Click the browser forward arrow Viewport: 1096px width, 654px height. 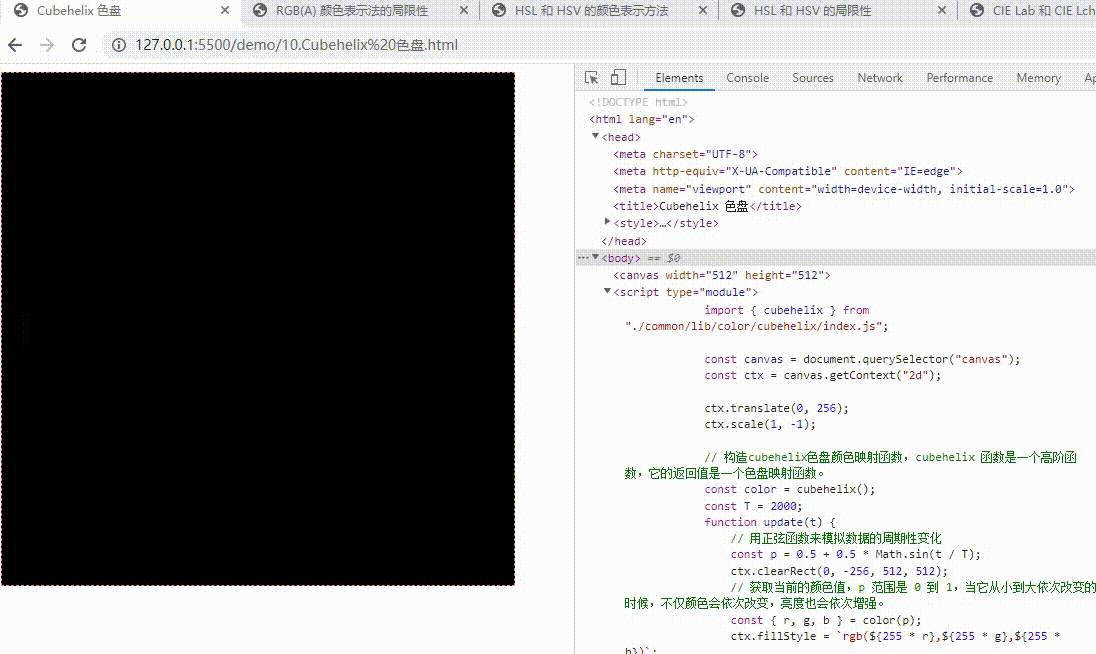click(x=47, y=45)
